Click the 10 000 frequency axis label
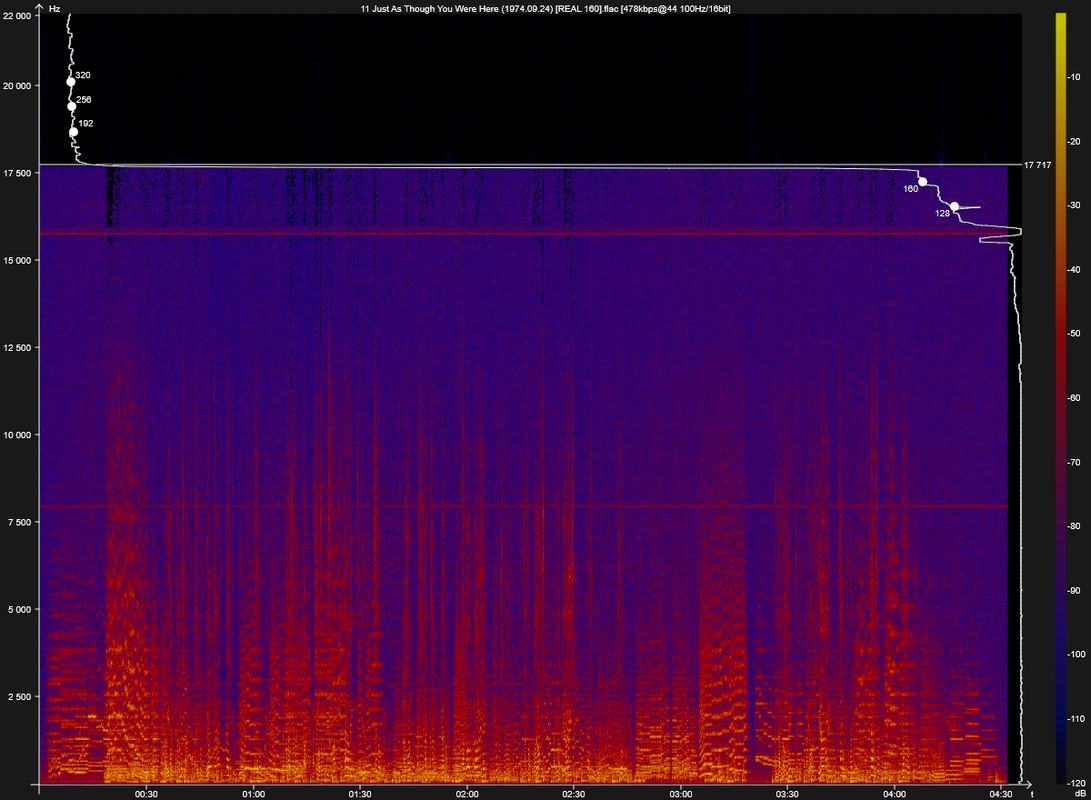 (x=17, y=435)
